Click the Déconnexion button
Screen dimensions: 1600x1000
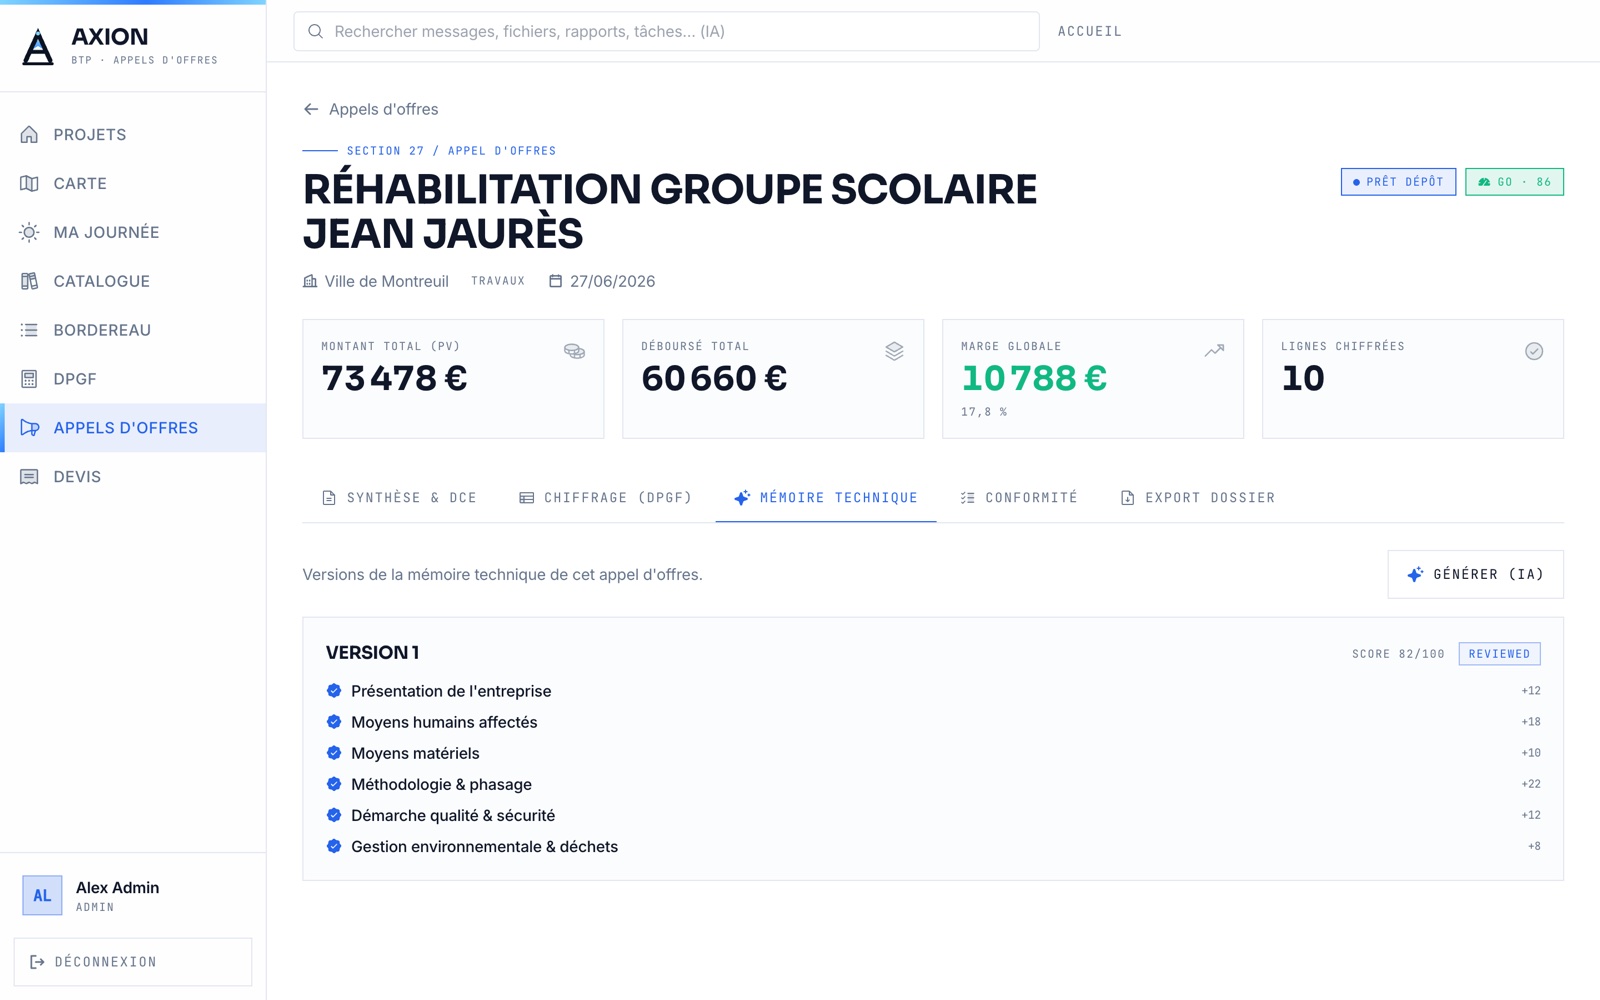tap(133, 962)
